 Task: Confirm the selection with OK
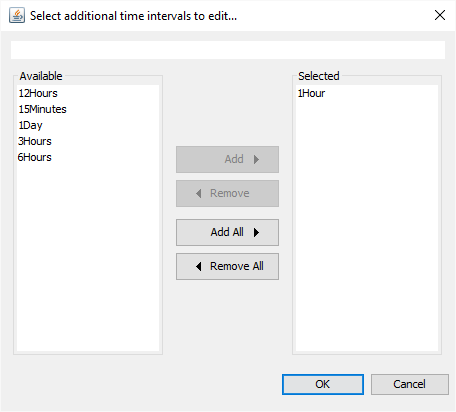(323, 384)
